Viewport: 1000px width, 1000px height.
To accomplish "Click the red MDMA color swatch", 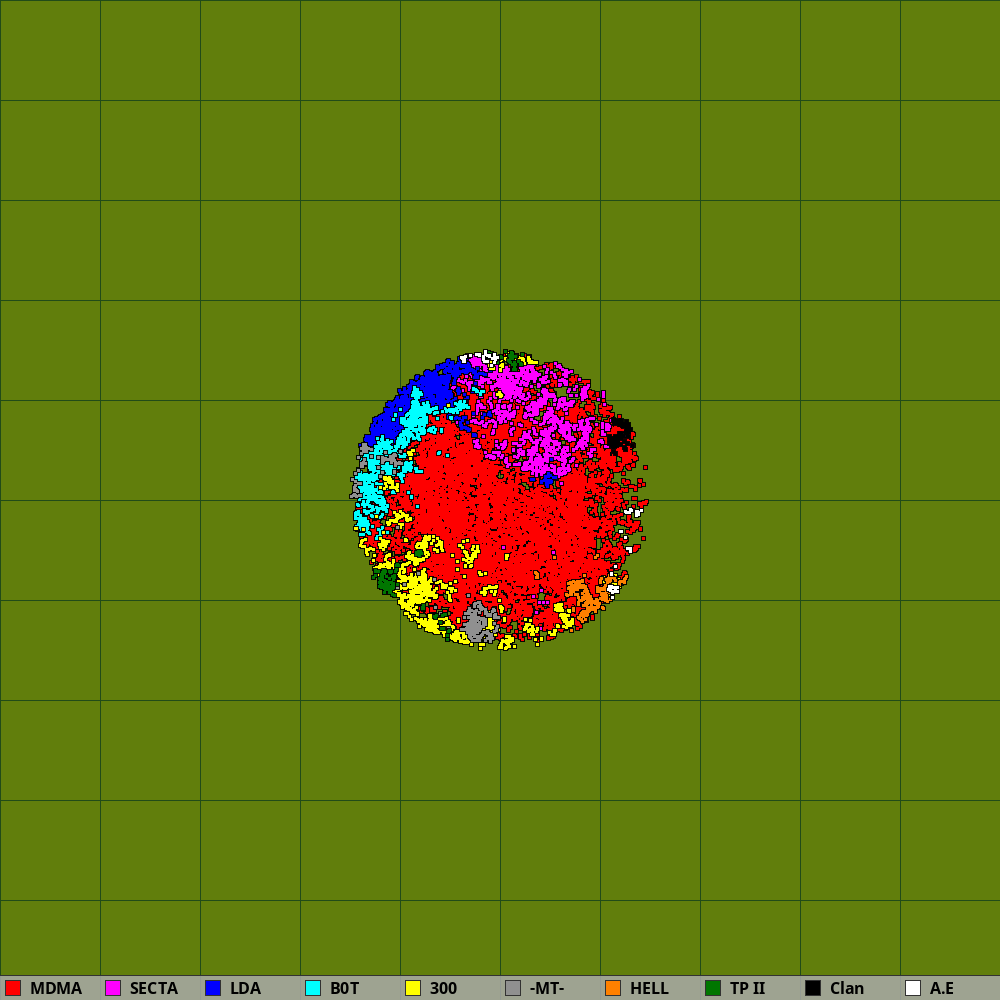I will pos(13,988).
